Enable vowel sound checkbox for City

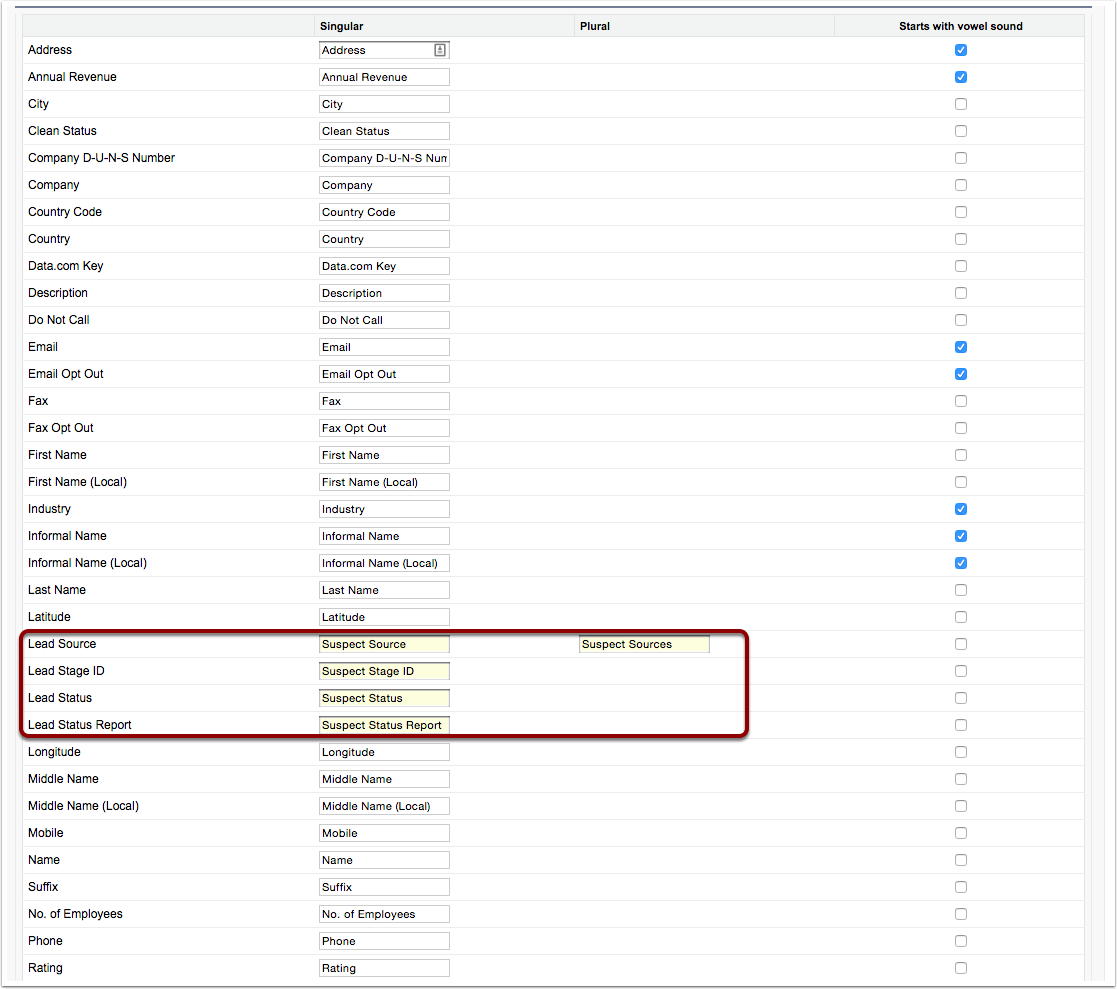coord(961,103)
